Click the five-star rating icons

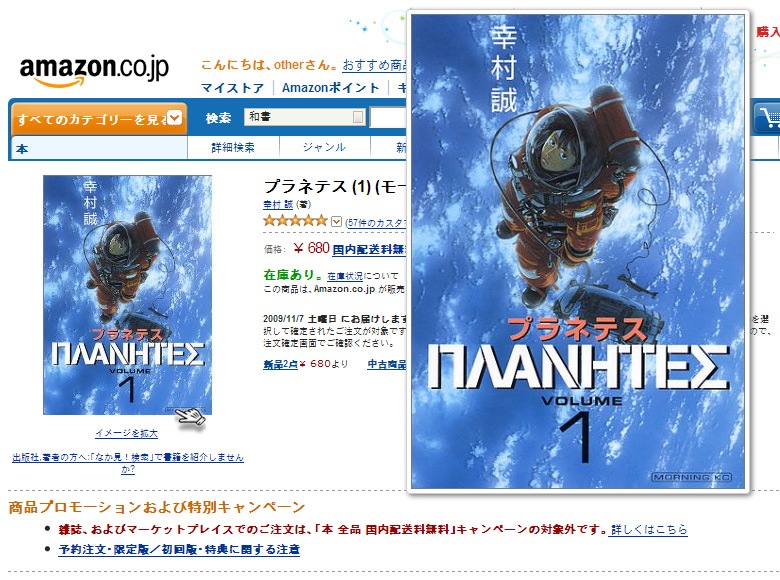(x=295, y=220)
